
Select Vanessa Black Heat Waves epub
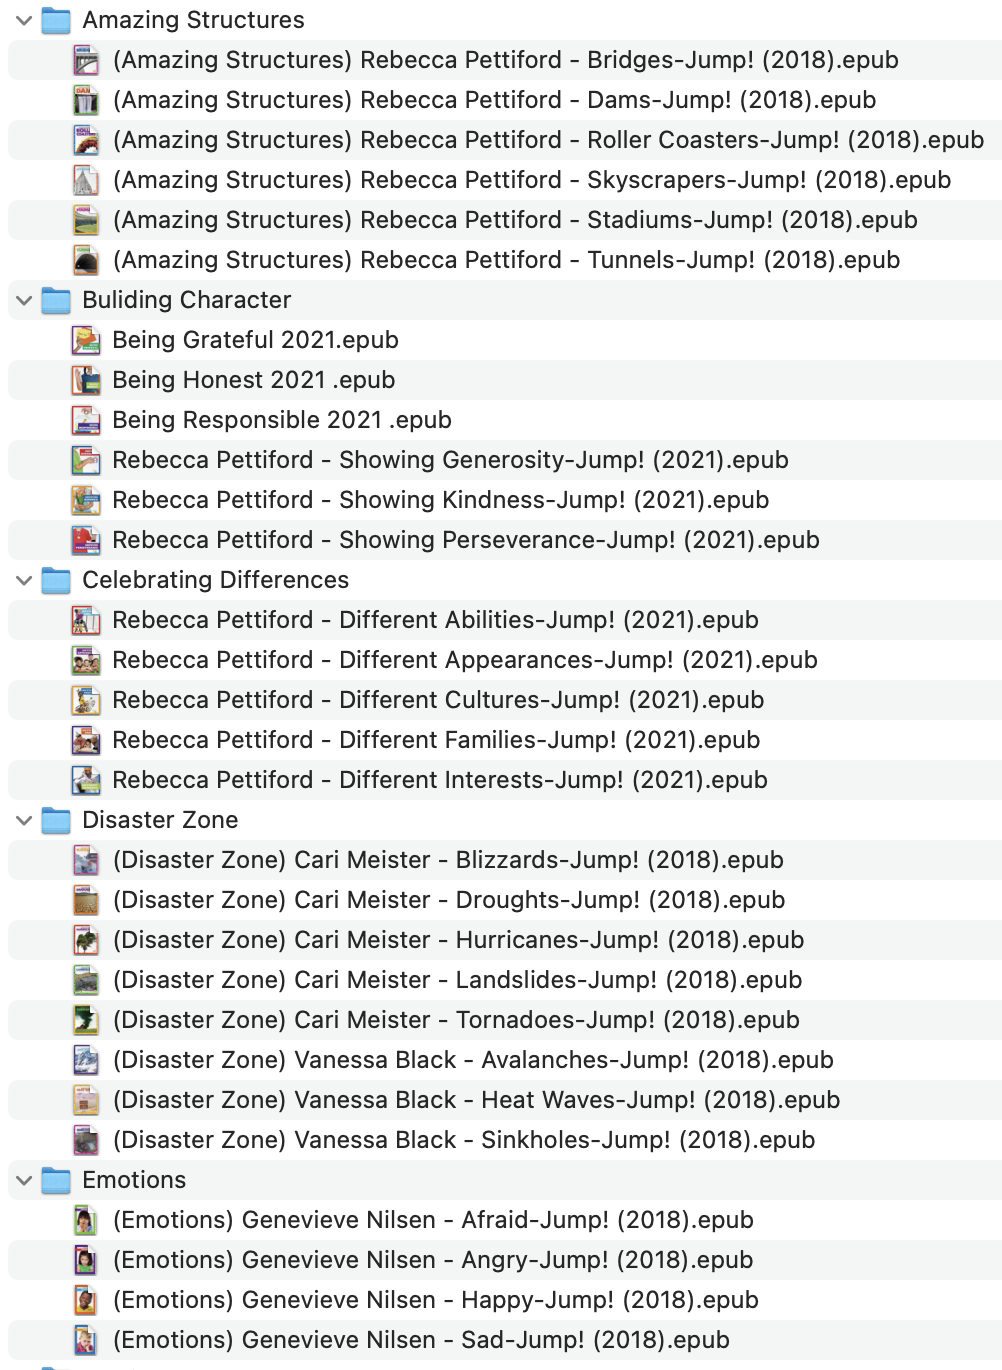coord(476,1100)
